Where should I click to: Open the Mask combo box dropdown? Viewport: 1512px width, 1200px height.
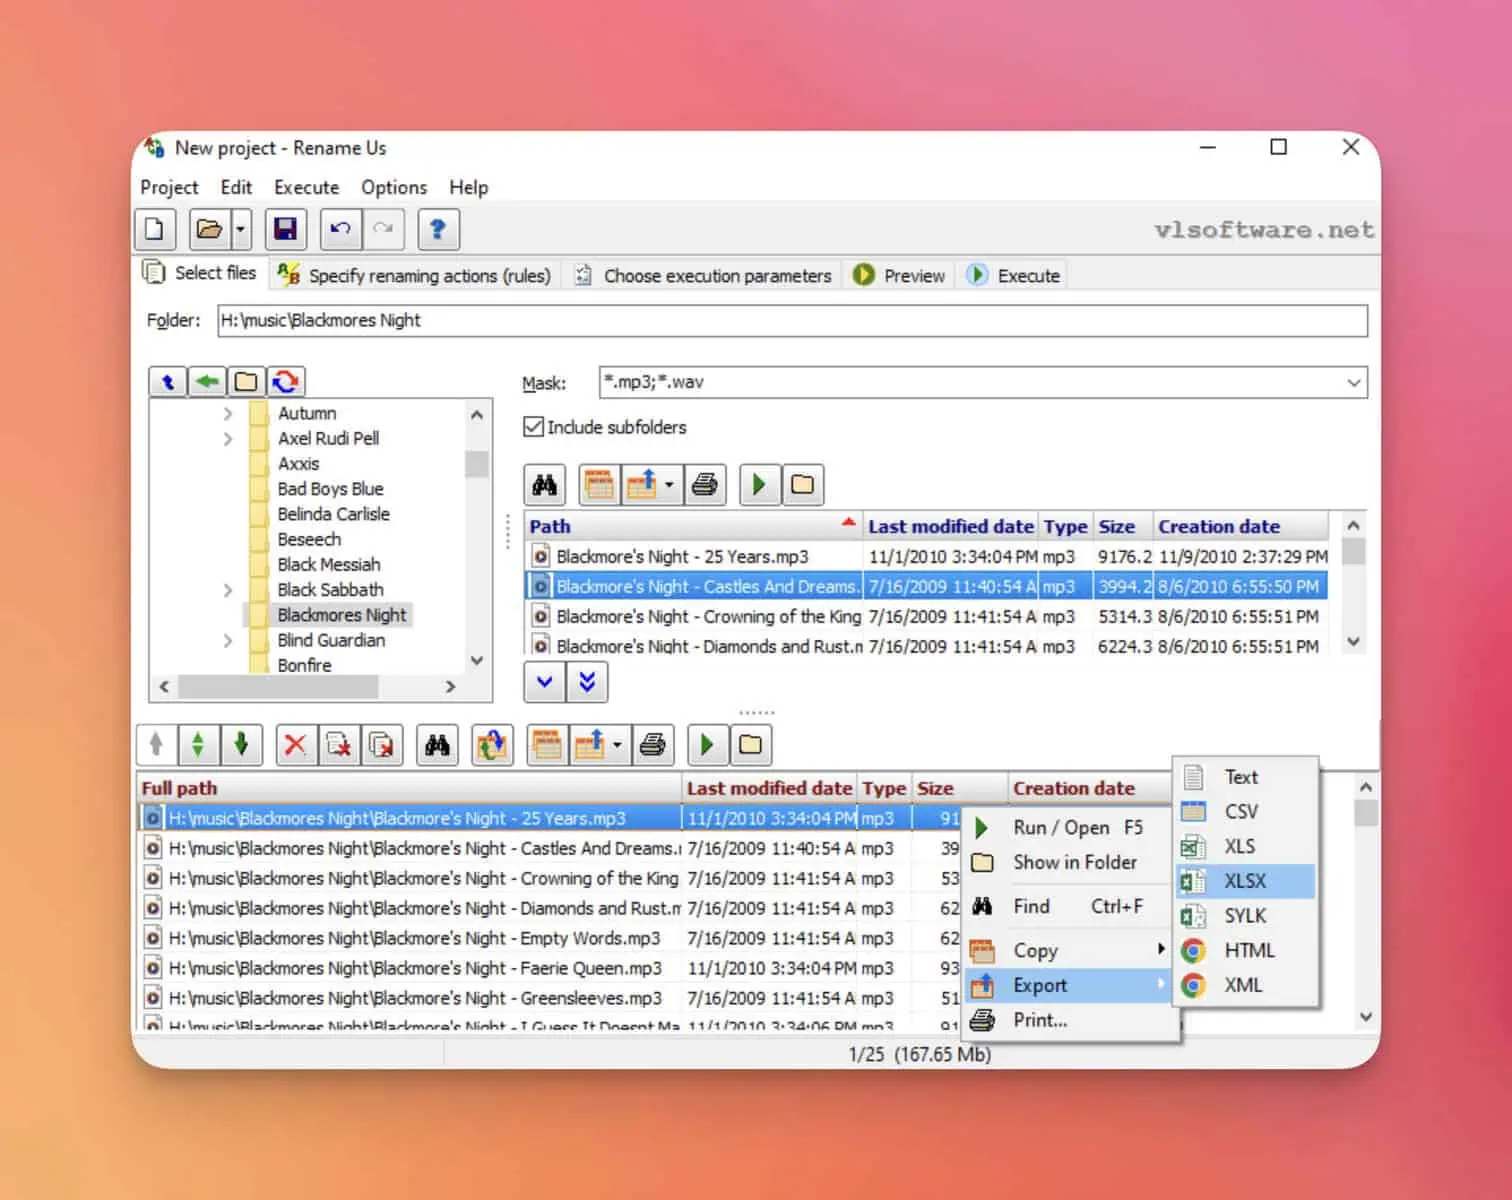(x=1353, y=383)
